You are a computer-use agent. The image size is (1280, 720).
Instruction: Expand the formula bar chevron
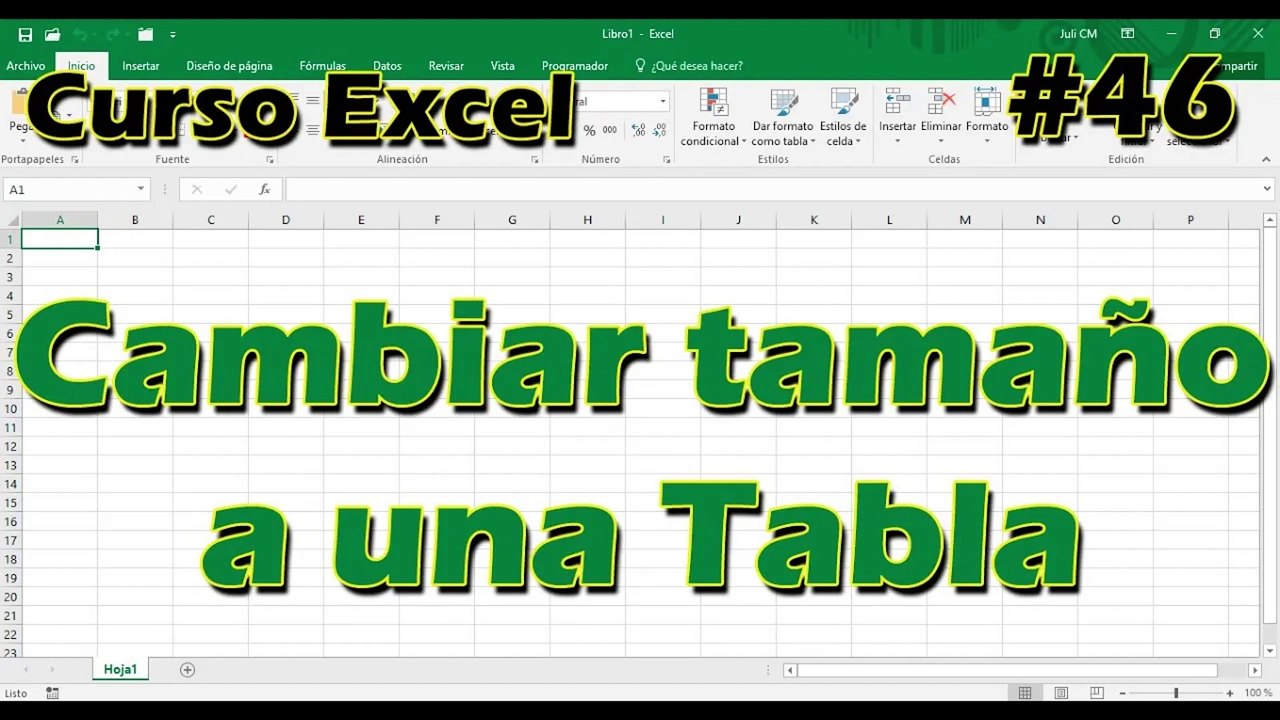coord(1267,189)
